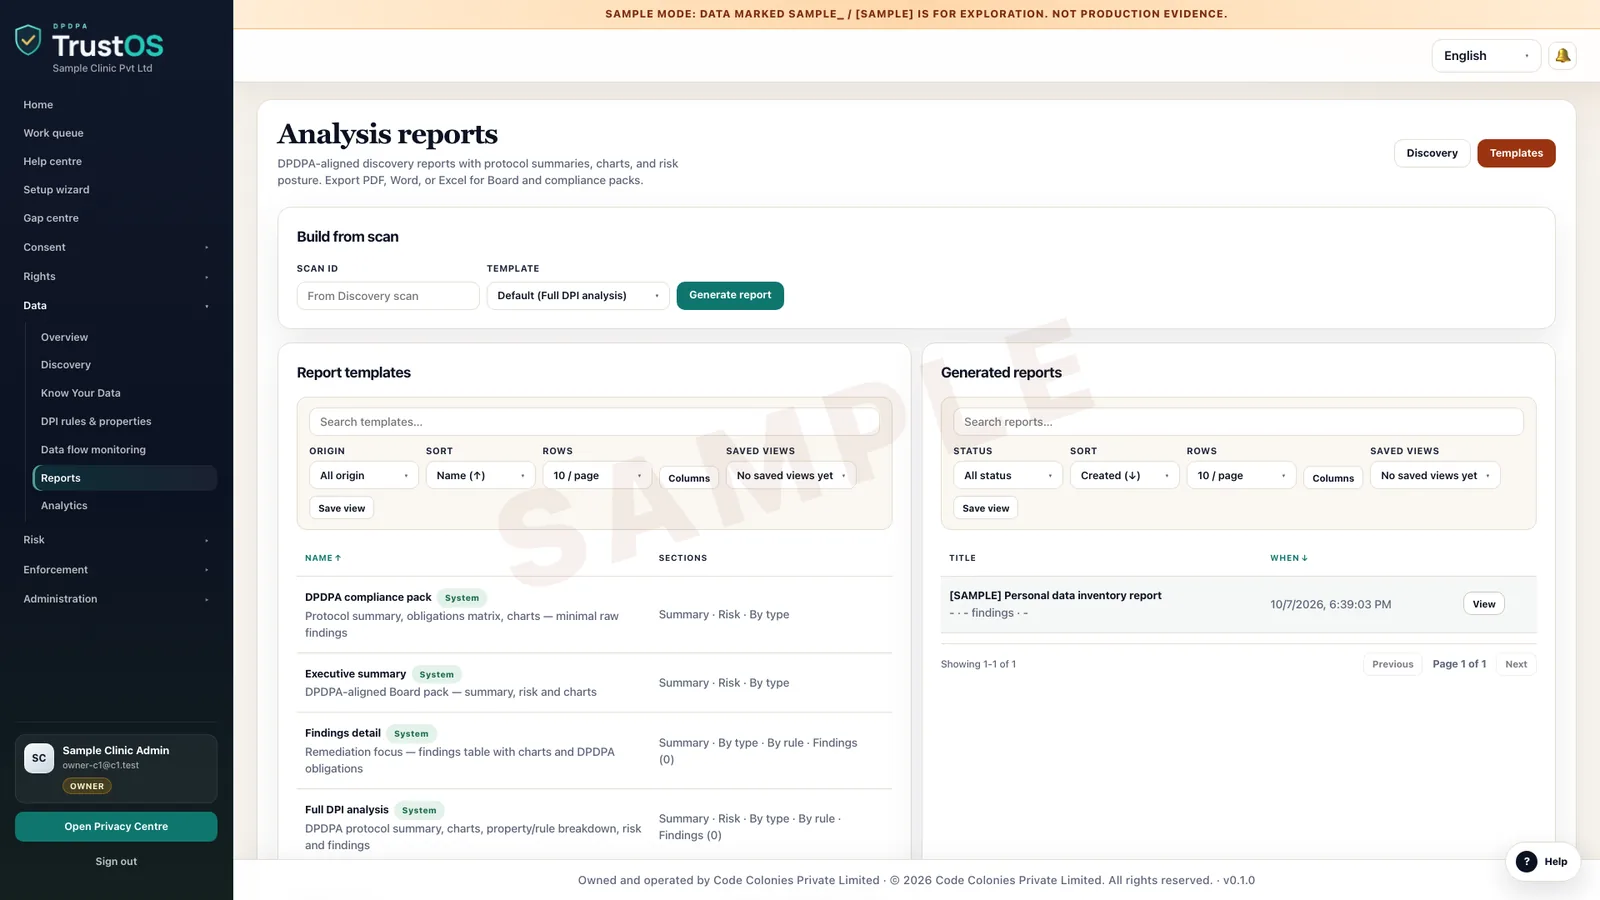Open the All status filter dropdown

click(1008, 476)
